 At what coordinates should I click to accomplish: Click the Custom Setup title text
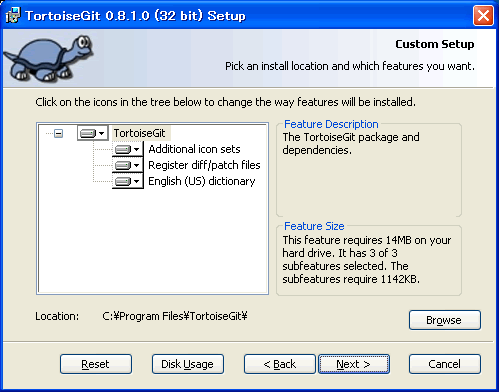[x=434, y=44]
